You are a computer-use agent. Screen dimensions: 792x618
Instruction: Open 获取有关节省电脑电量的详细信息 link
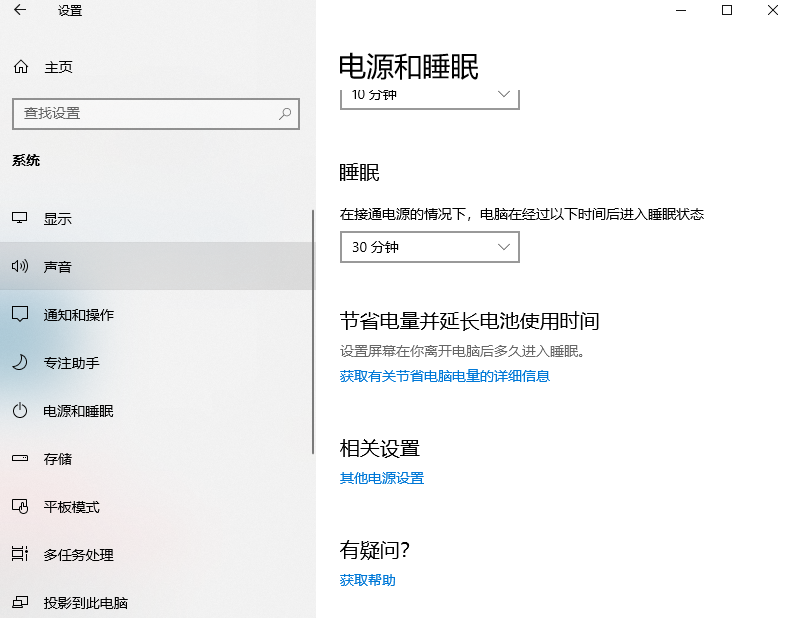coord(445,376)
